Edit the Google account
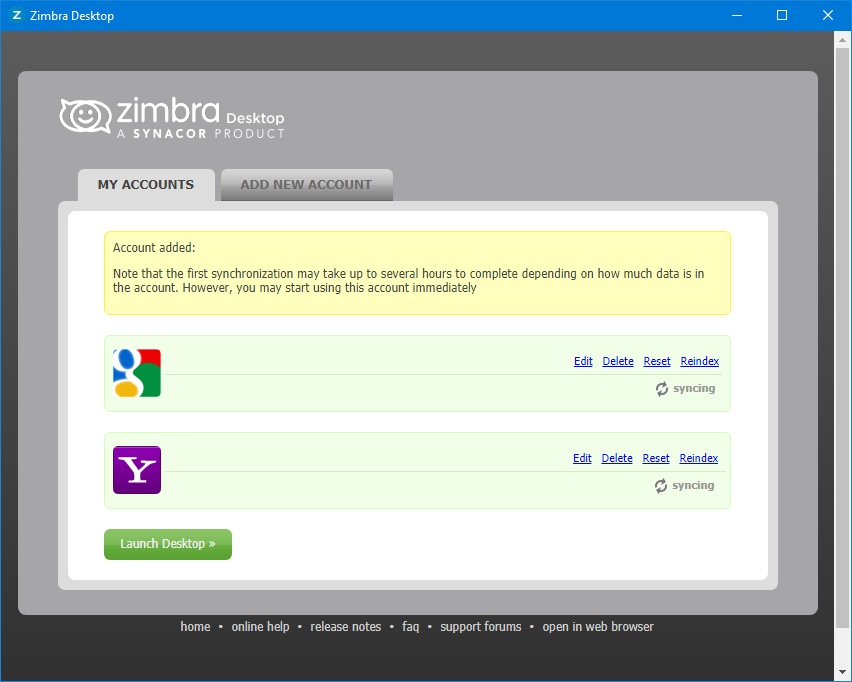852x682 pixels. pyautogui.click(x=583, y=361)
